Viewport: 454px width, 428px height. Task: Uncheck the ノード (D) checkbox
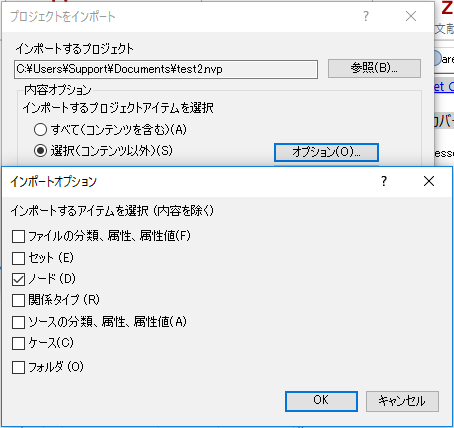[x=18, y=279]
